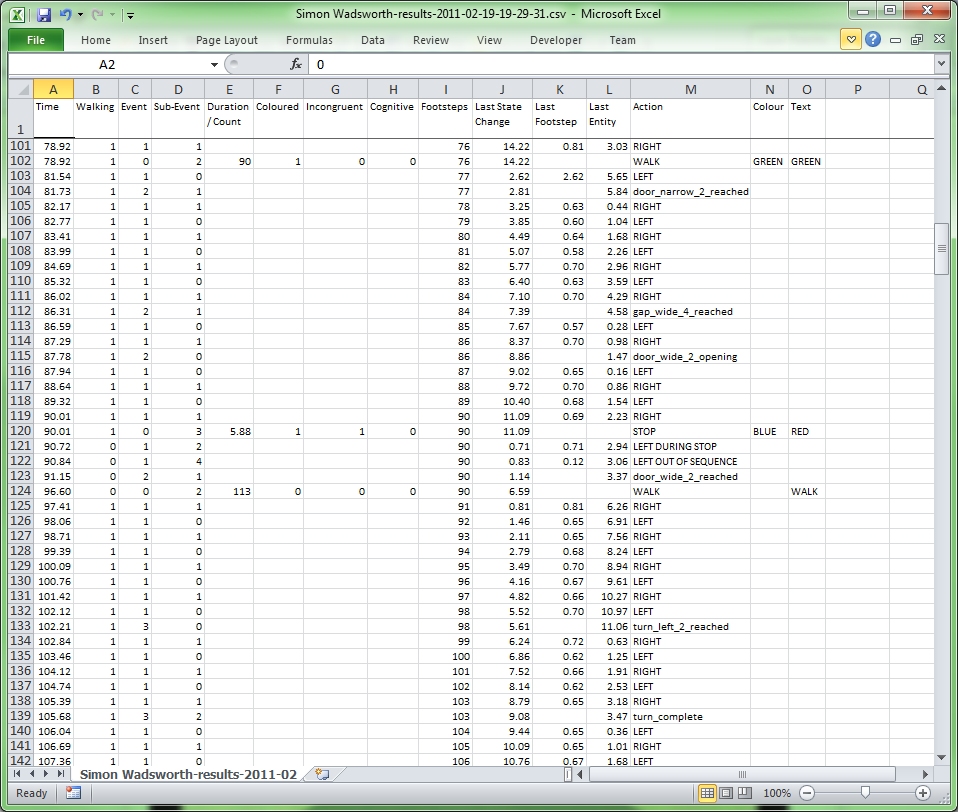Viewport: 958px width, 812px height.
Task: Open the Team tab
Action: (623, 40)
